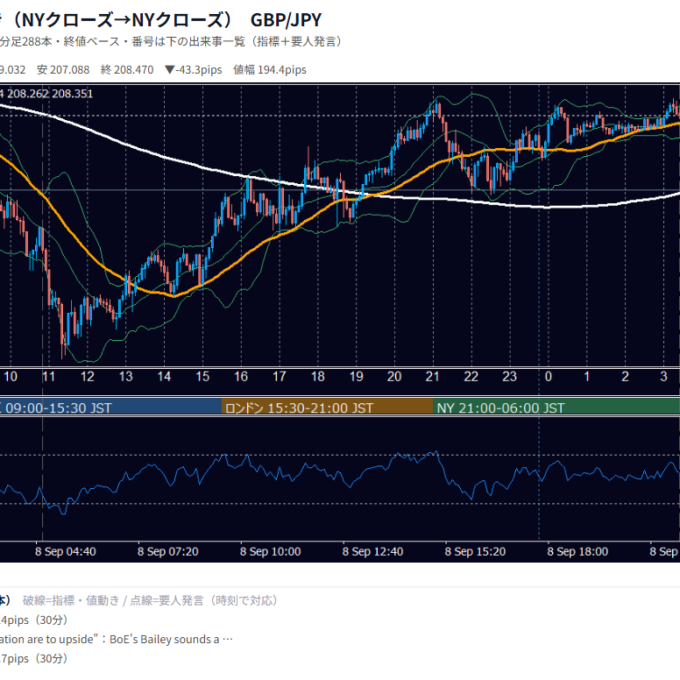Click hour label 13 on chart axis
The width and height of the screenshot is (680, 680).
tap(126, 376)
